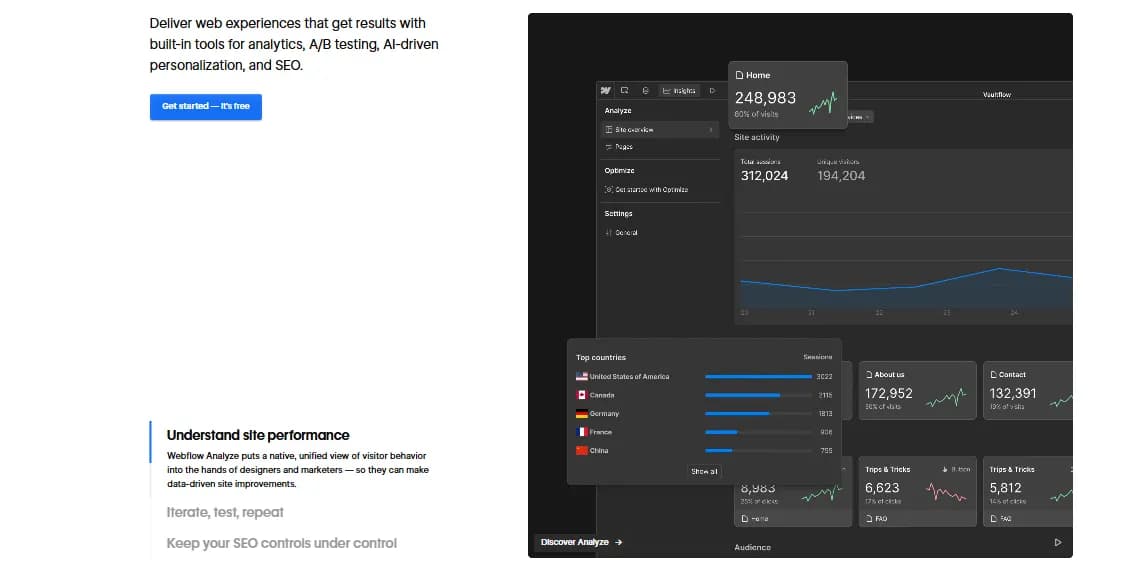The image size is (1135, 576).
Task: Click the Unique visitors value 194,204
Action: pos(841,176)
